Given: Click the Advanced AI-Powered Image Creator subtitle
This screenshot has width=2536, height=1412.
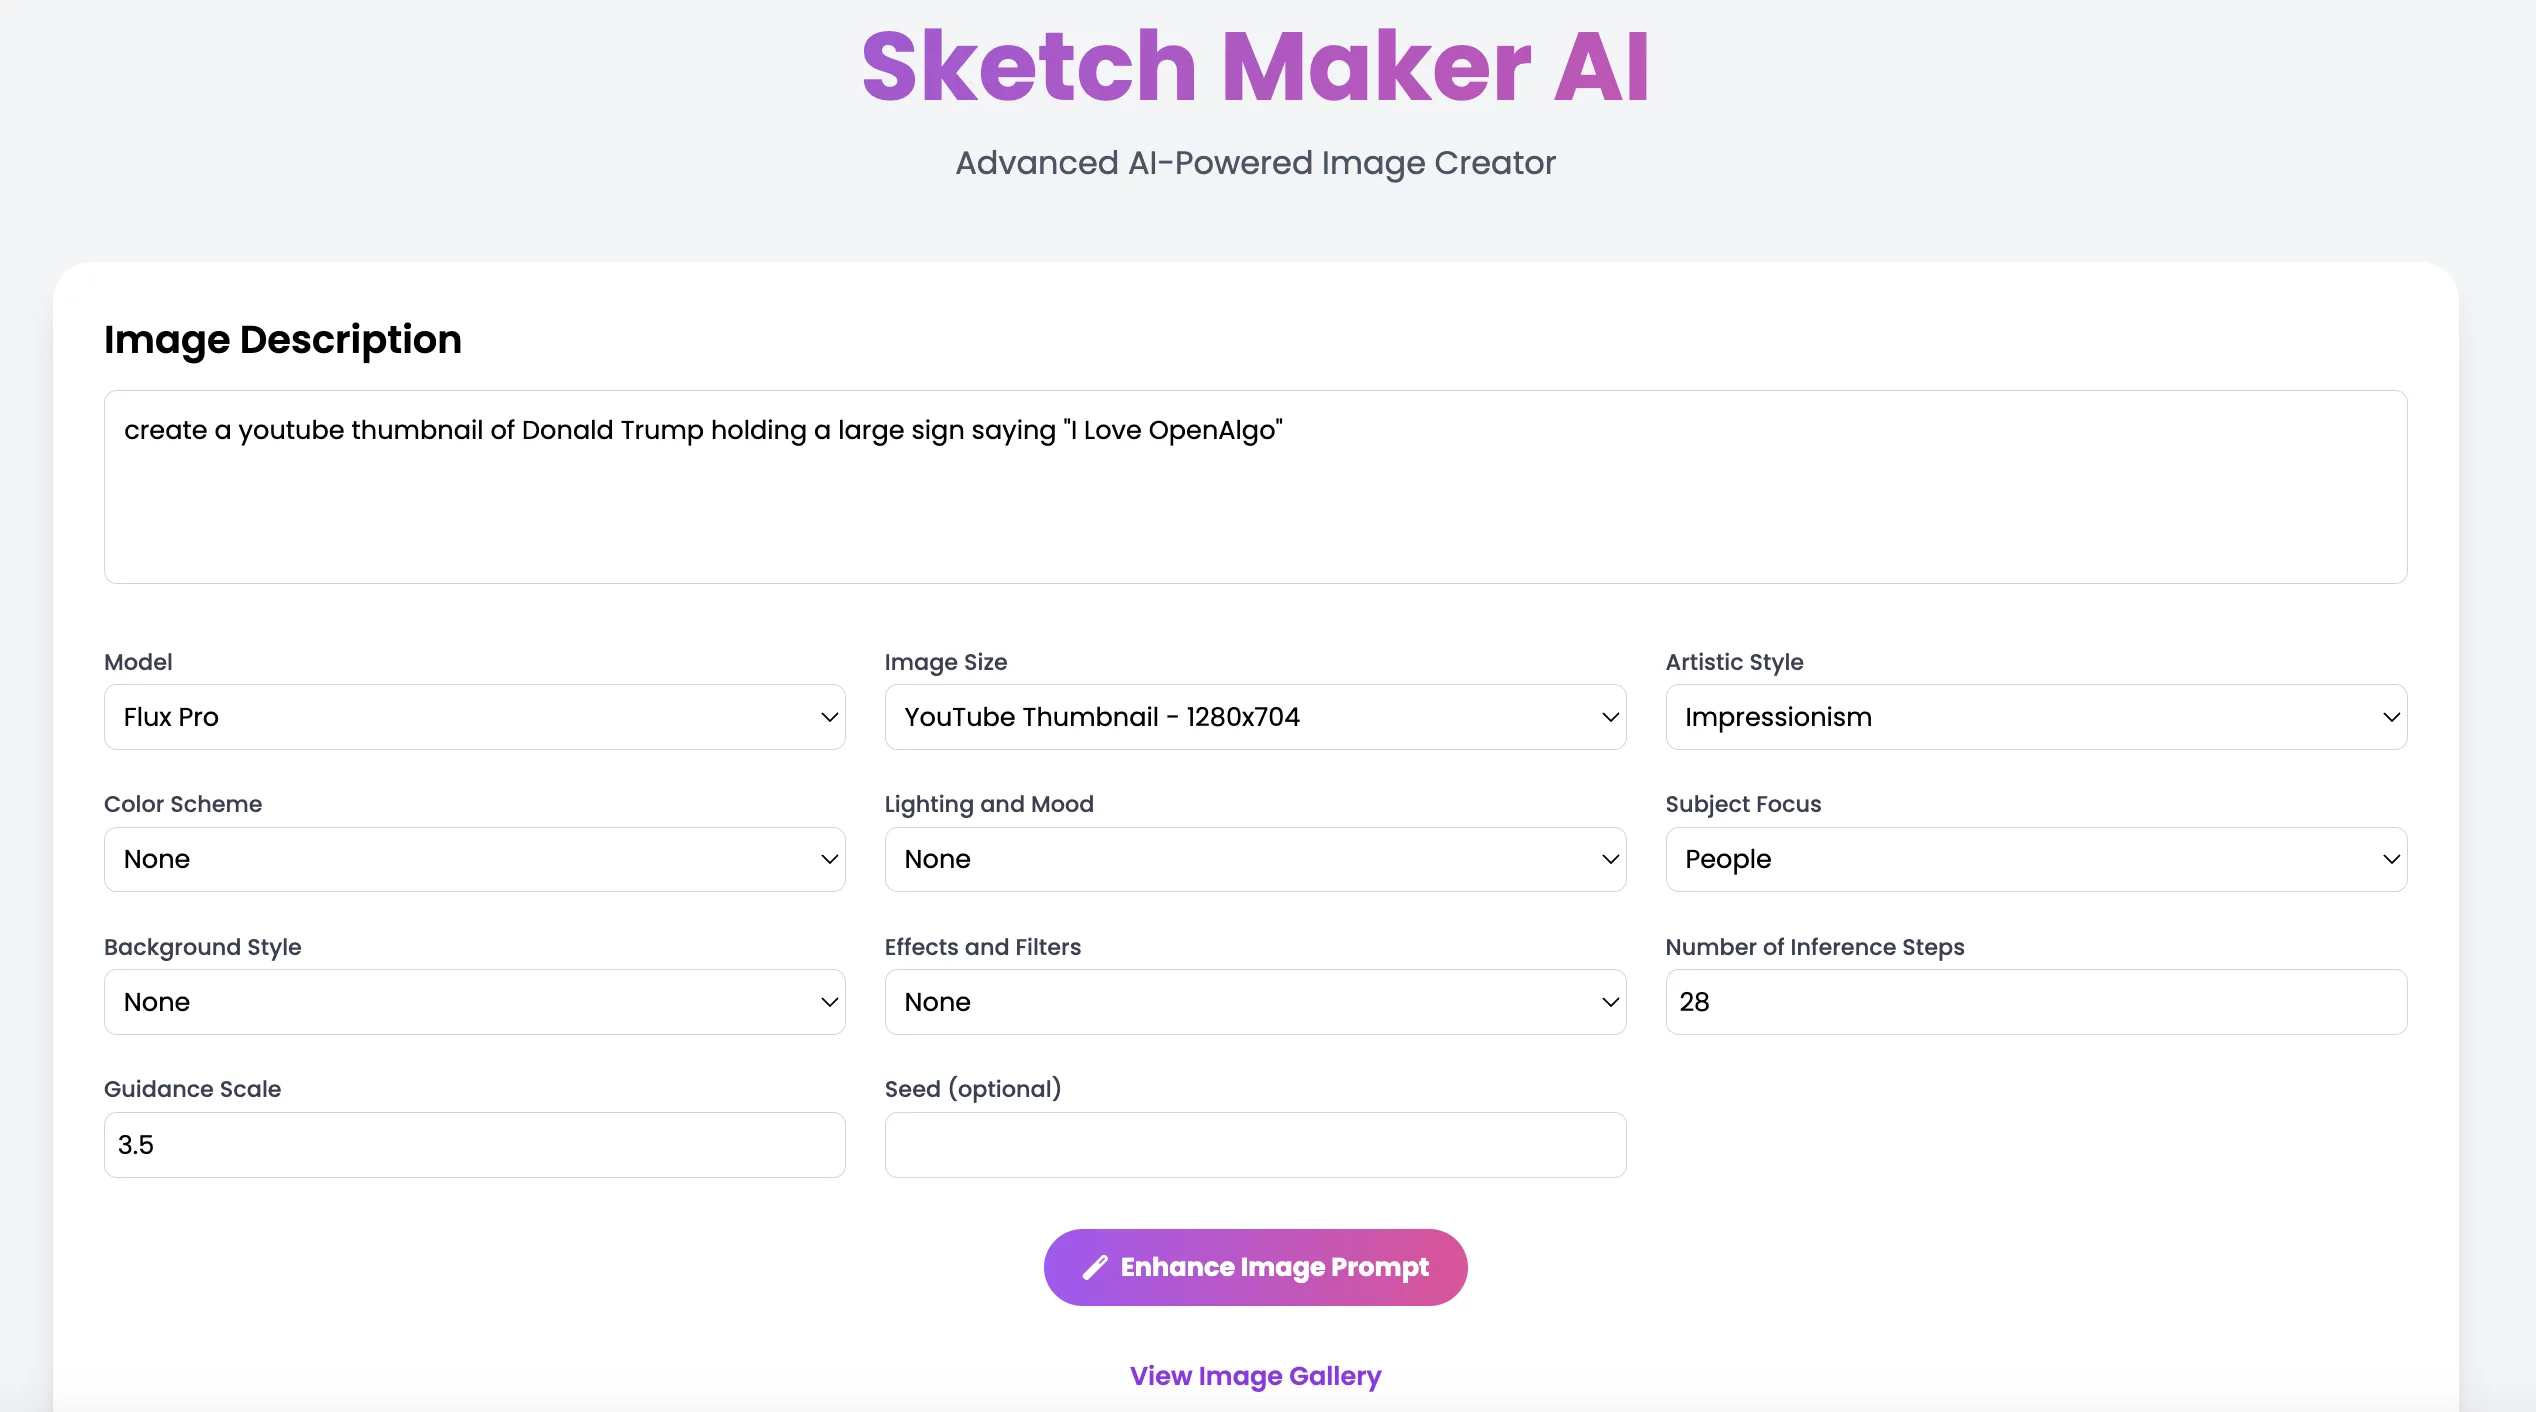Looking at the screenshot, I should pyautogui.click(x=1255, y=163).
